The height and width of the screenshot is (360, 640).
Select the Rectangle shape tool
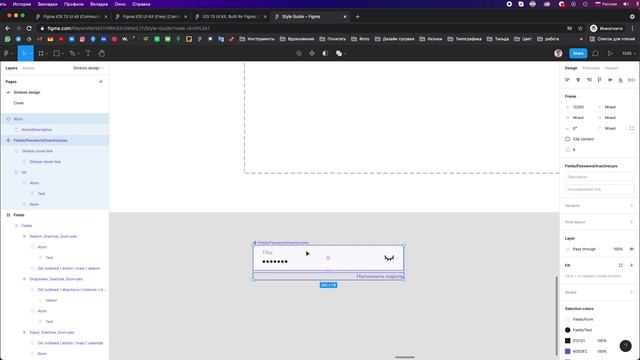point(57,53)
